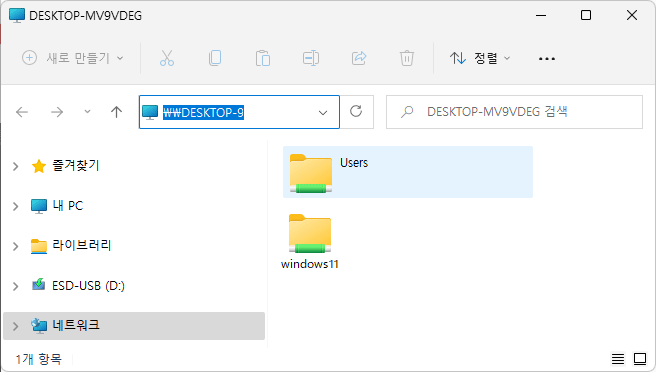Minimize the DESKTOP-MV9VDEG window
This screenshot has height=372, width=656.
(x=541, y=15)
